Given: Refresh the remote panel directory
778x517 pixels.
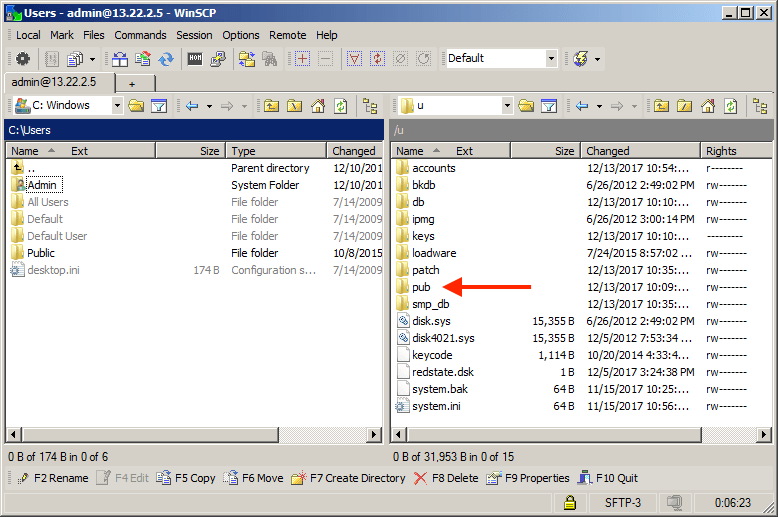Looking at the screenshot, I should coord(730,106).
